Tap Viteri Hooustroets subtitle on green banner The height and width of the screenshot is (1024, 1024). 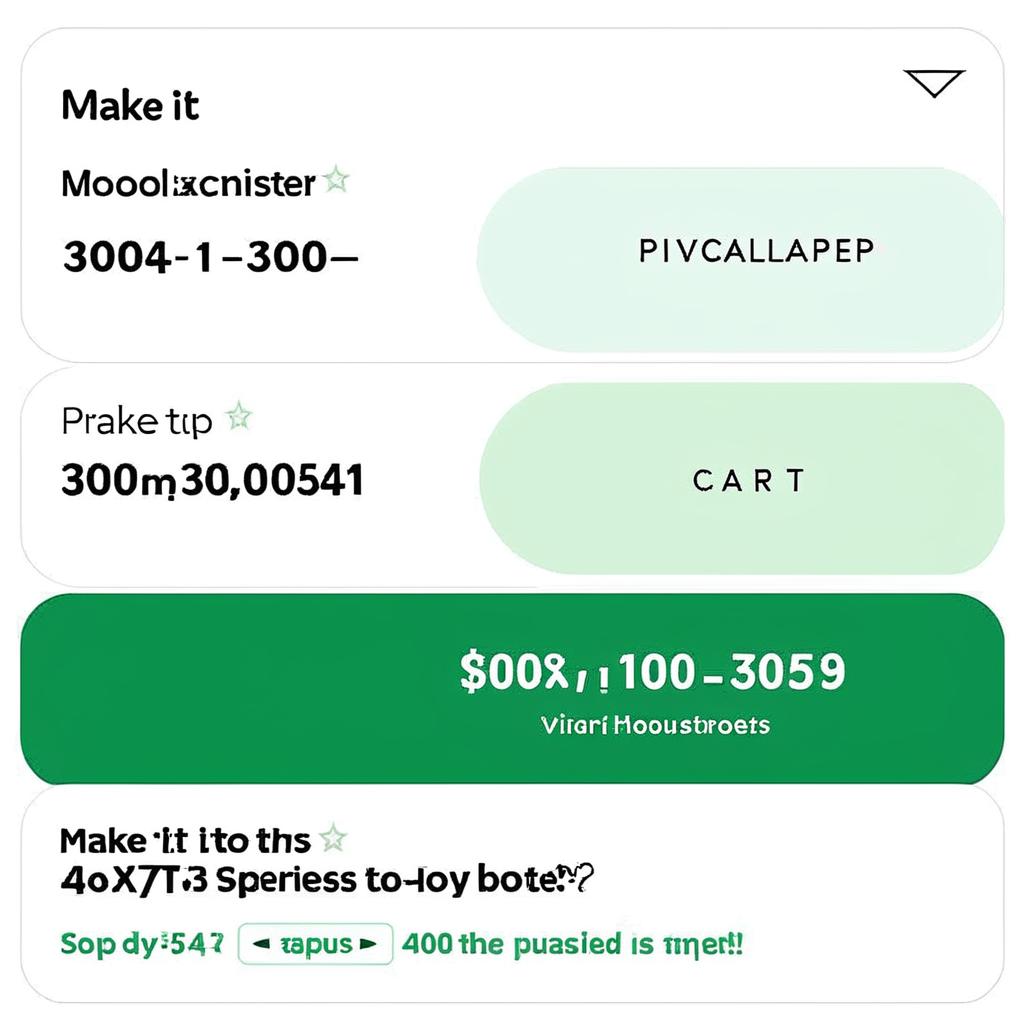tap(655, 725)
